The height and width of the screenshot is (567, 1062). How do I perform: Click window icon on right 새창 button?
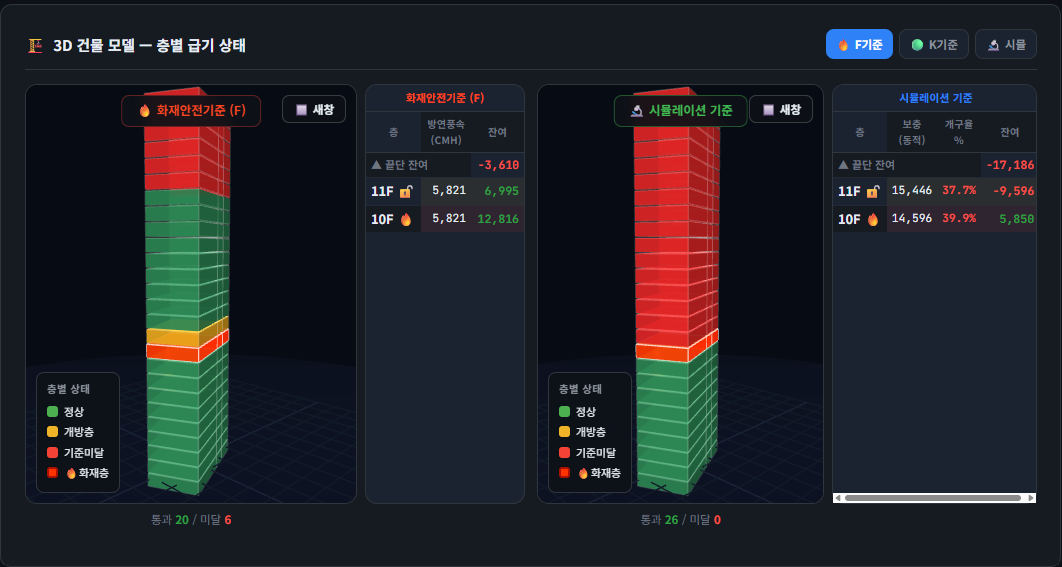(x=768, y=110)
